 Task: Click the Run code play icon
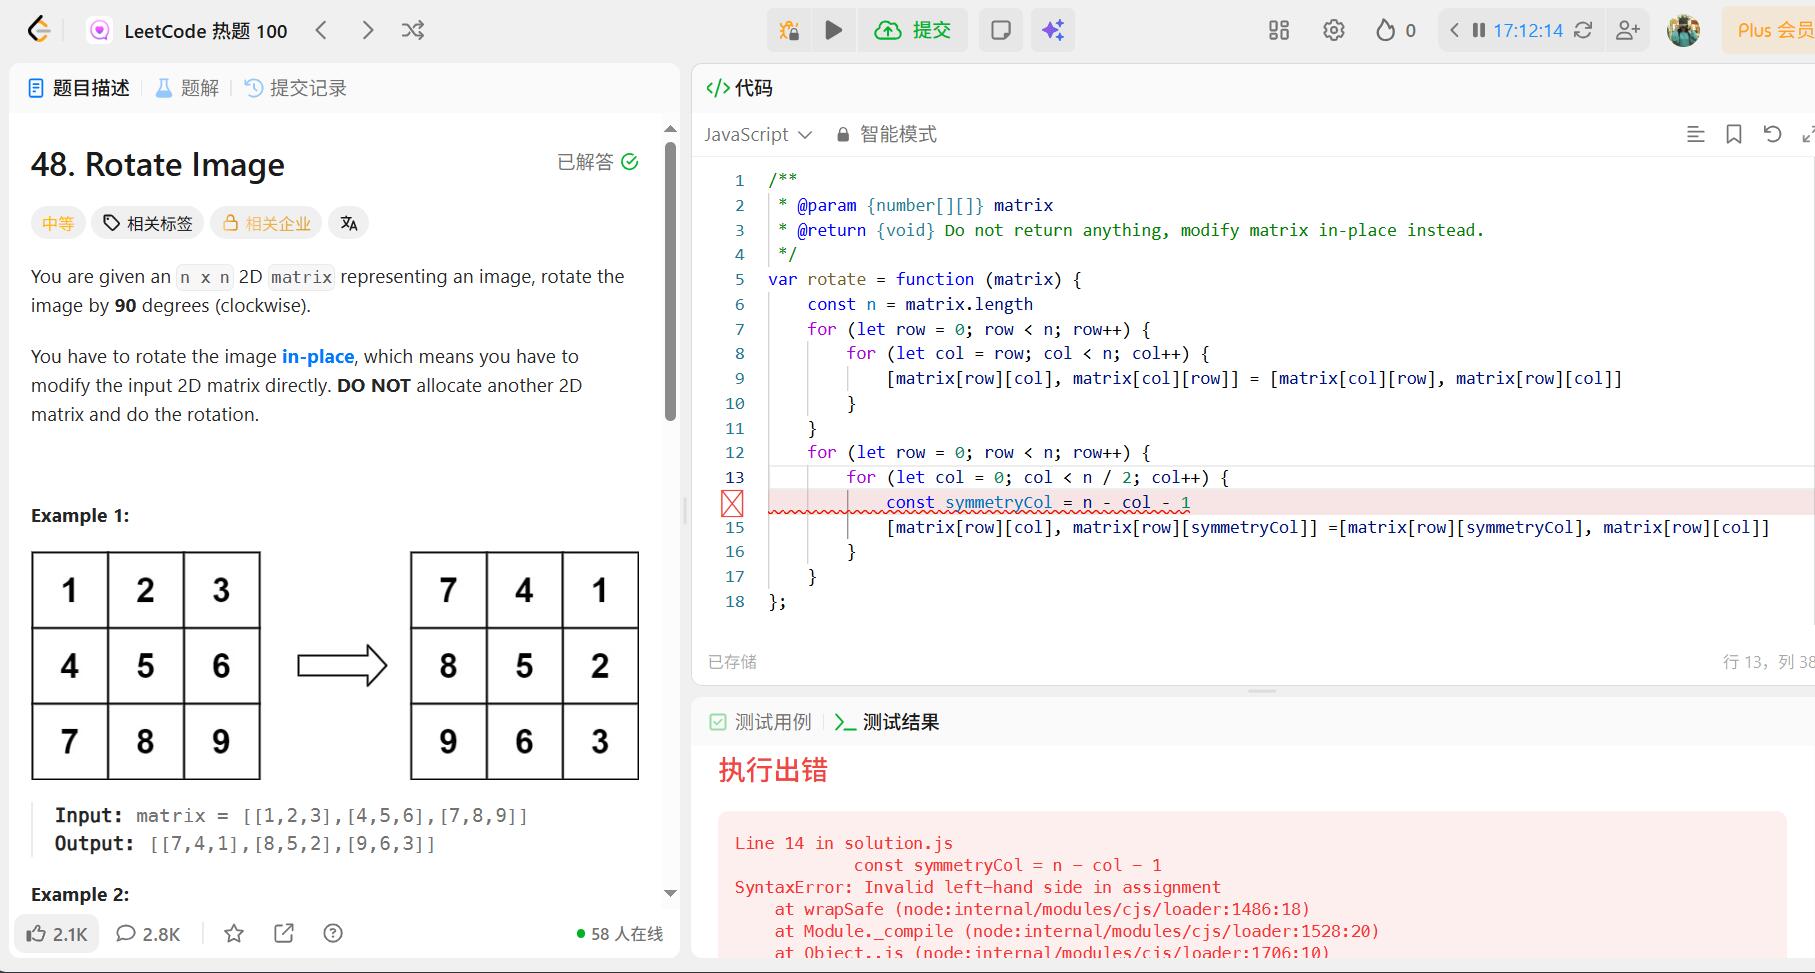833,30
